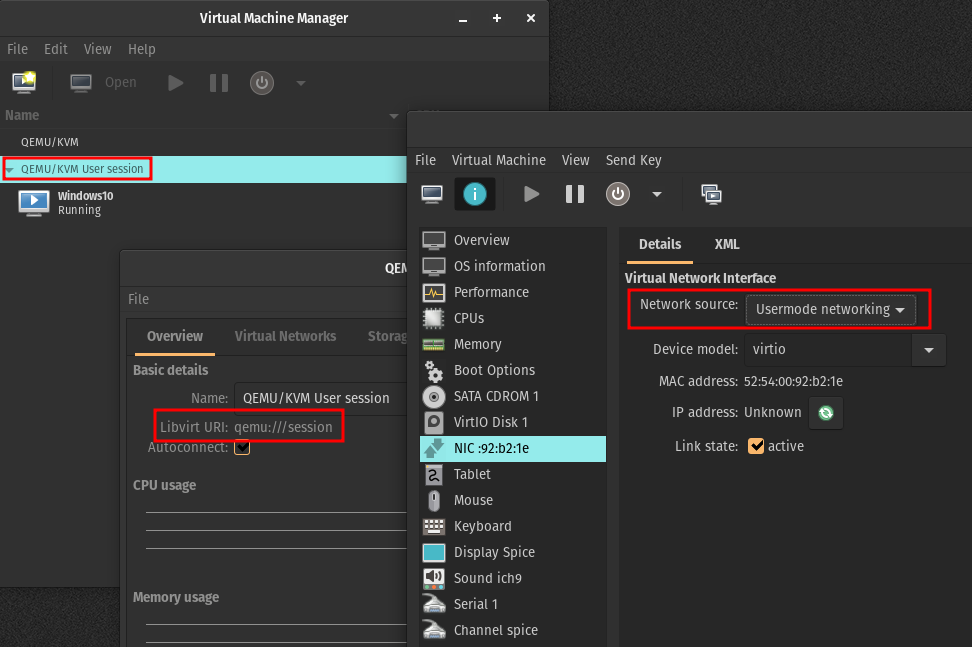Select Sound ich9 device

click(x=513, y=578)
